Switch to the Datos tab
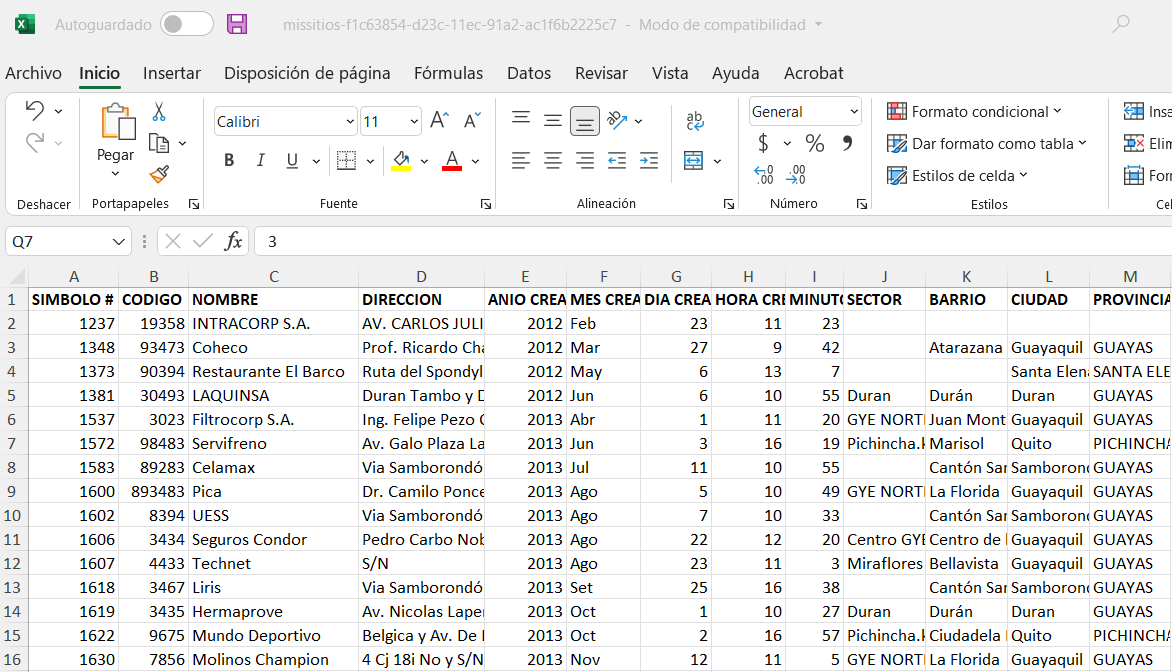The image size is (1172, 672). click(x=529, y=73)
